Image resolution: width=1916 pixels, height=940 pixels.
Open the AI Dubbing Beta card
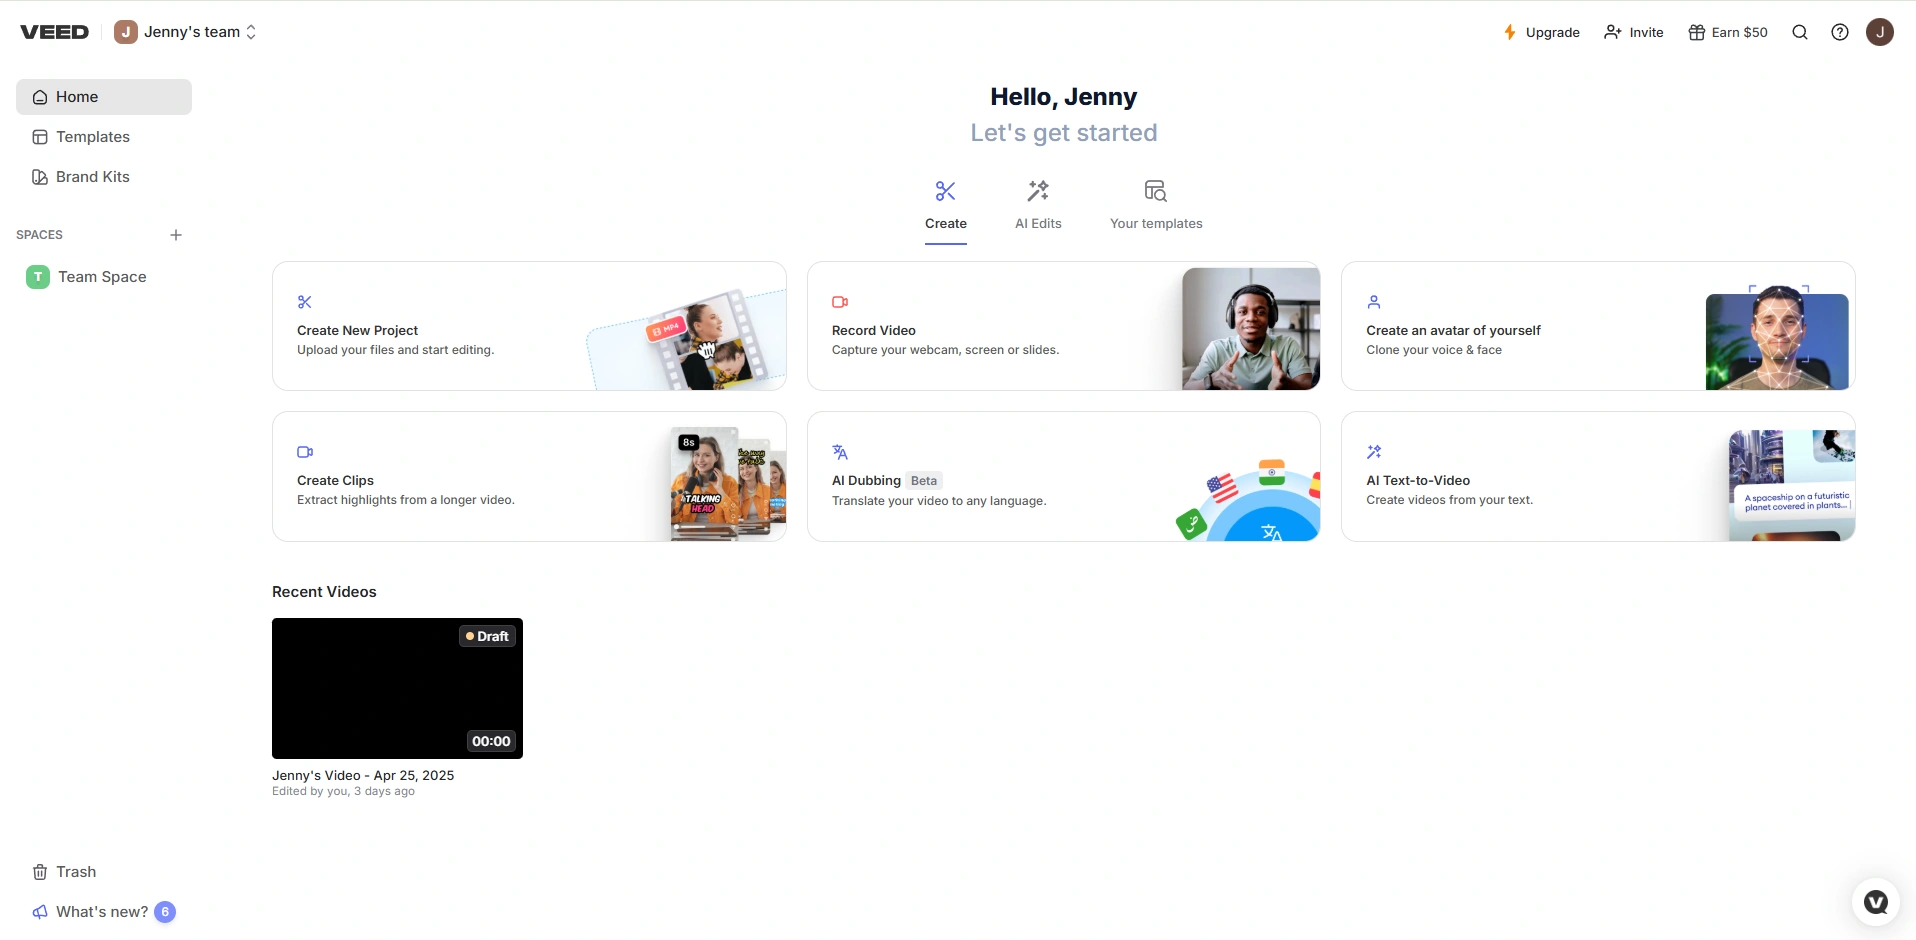point(1064,477)
